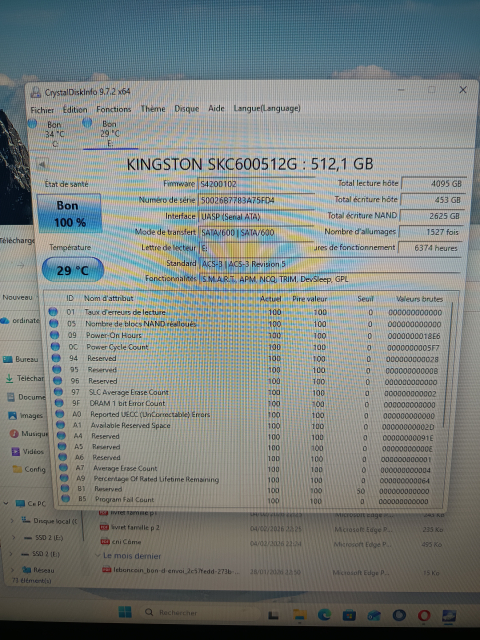
Task: Collapse the Ce PC tree node
Action: pyautogui.click(x=6, y=503)
